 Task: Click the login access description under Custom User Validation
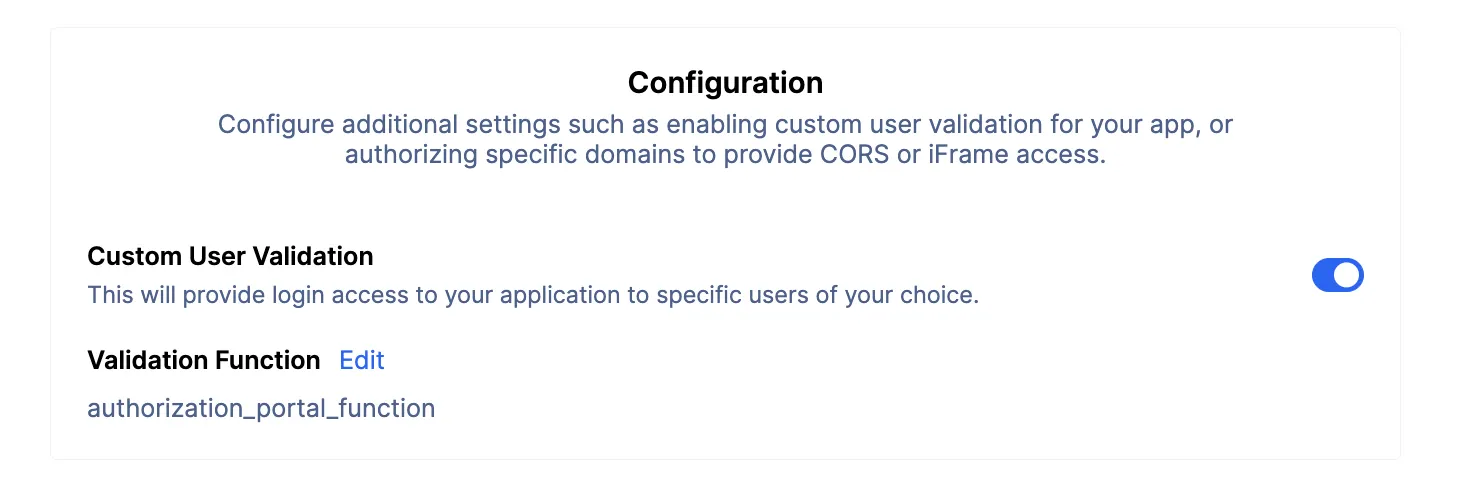[x=533, y=296]
